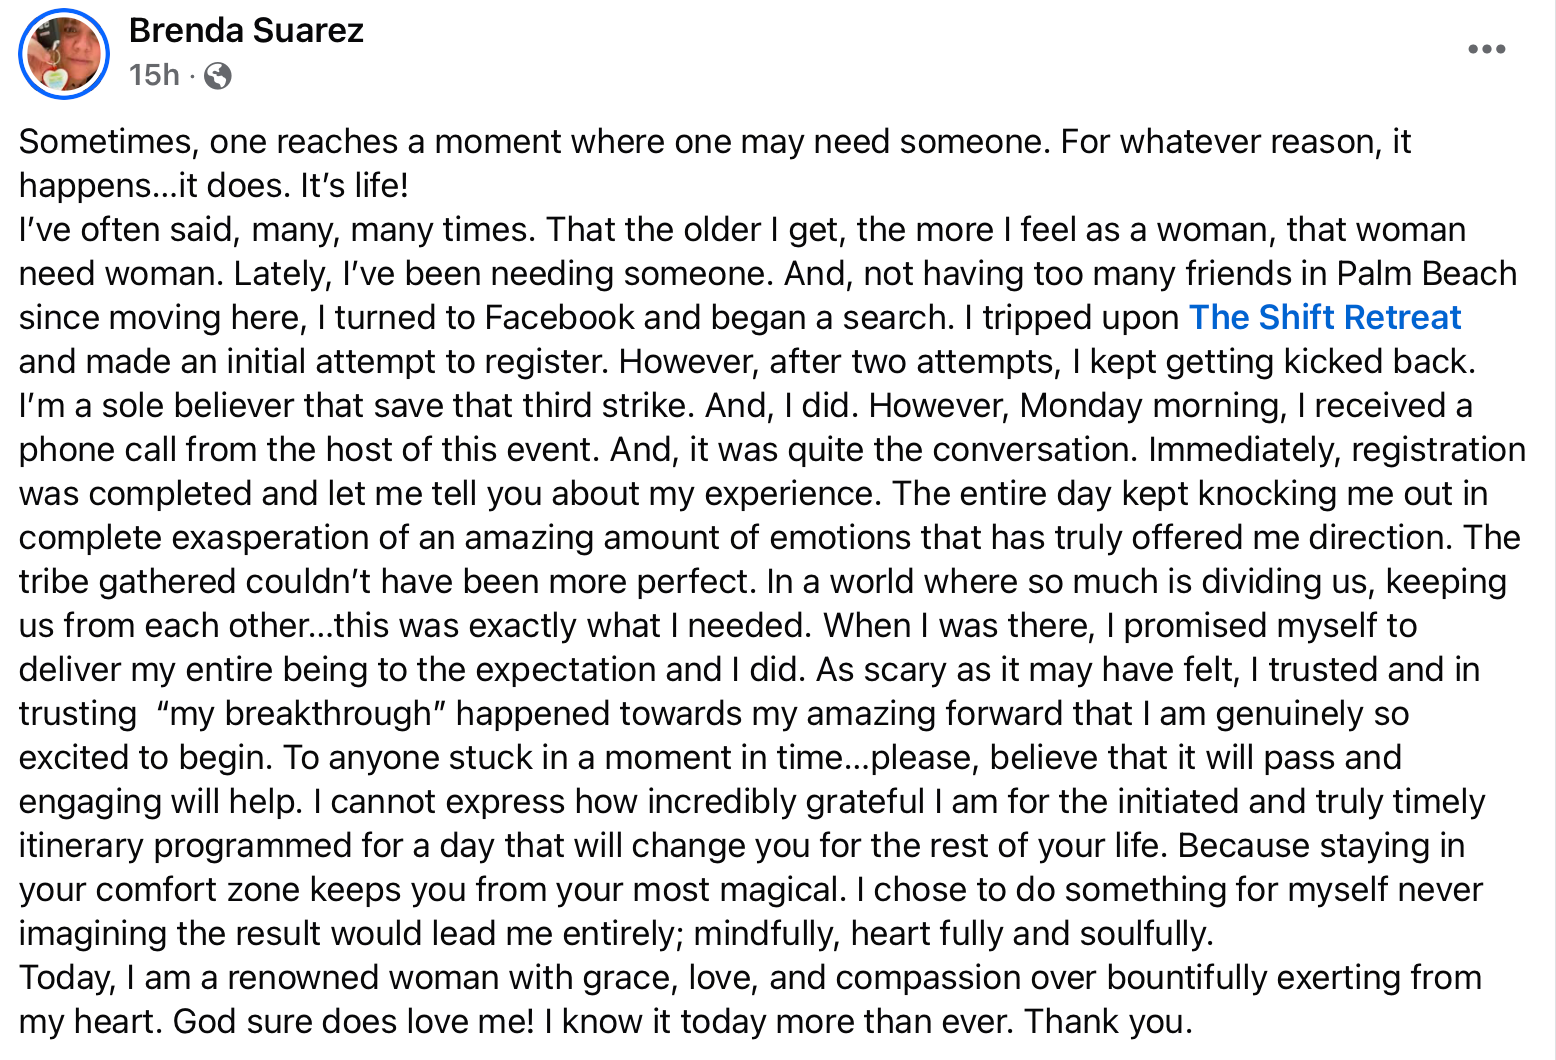Click the text "happens…it does. It's life!"
This screenshot has height=1060, width=1556.
click(x=214, y=186)
